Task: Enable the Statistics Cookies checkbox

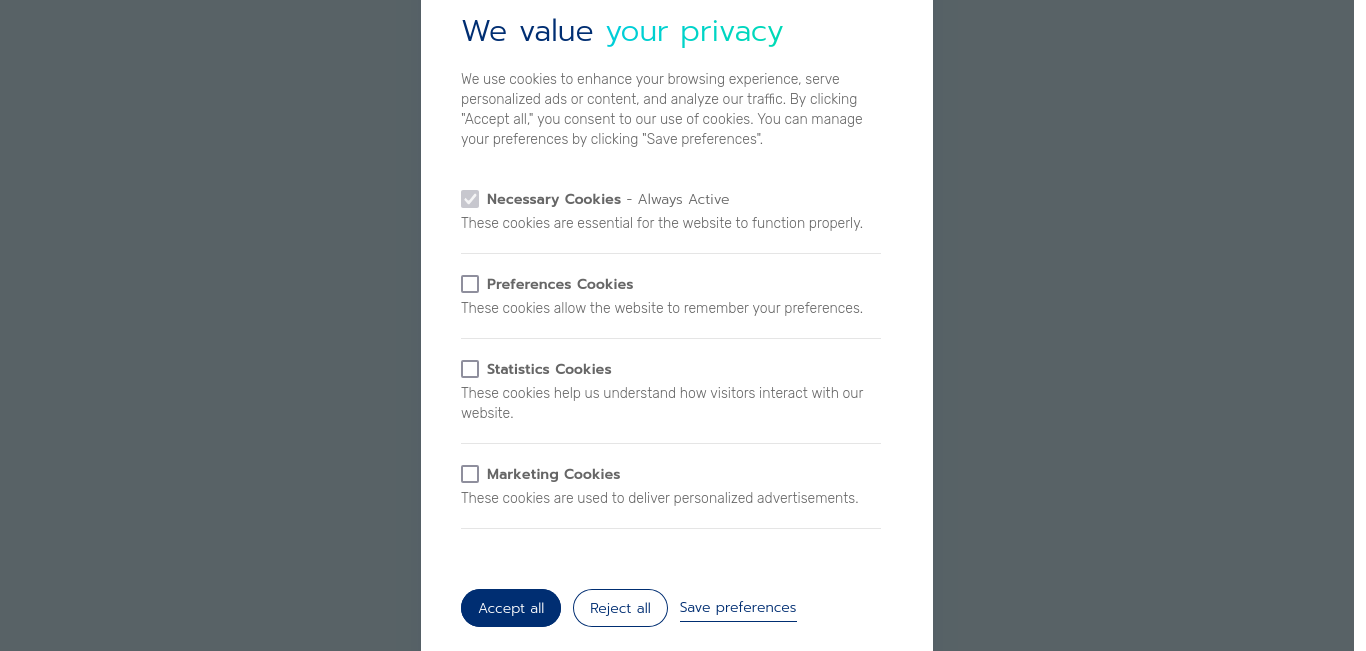Action: point(470,369)
